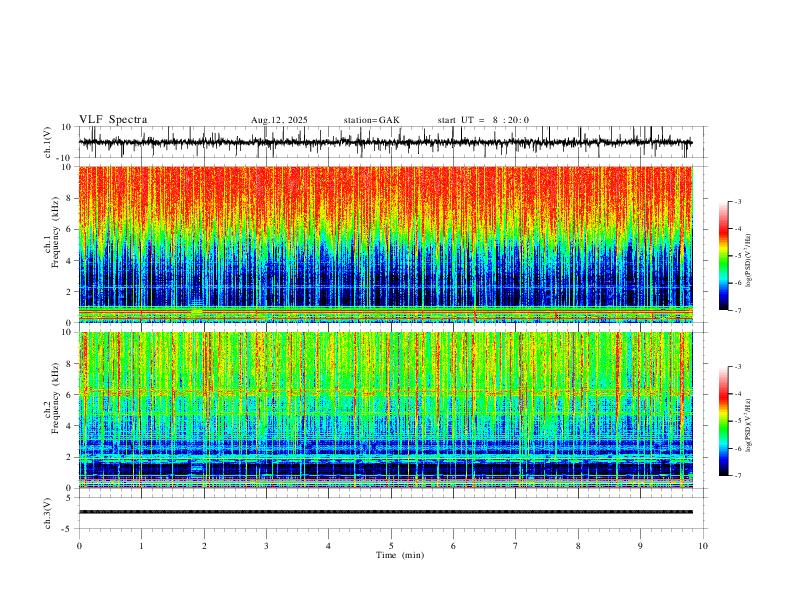Click the "-3" label on ch.1 color scale
Screen dimensions: 792x612
point(737,201)
